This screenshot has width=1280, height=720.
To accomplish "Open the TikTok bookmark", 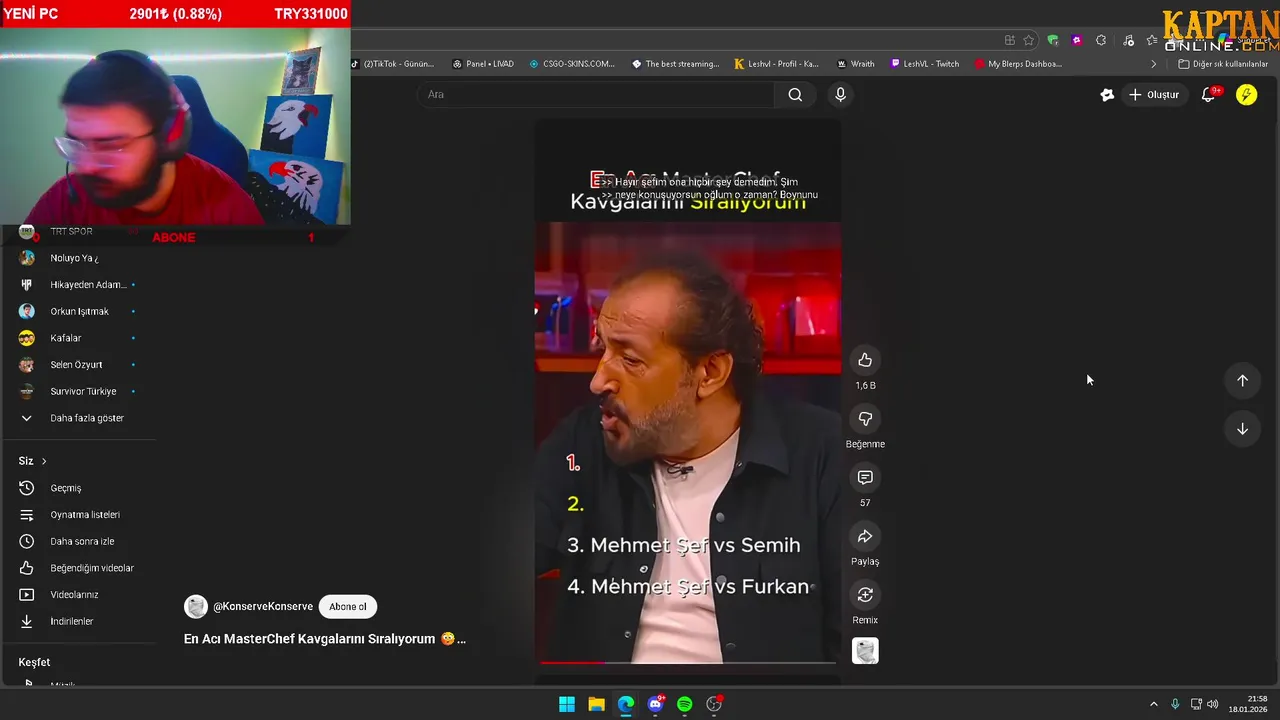I will (x=393, y=64).
